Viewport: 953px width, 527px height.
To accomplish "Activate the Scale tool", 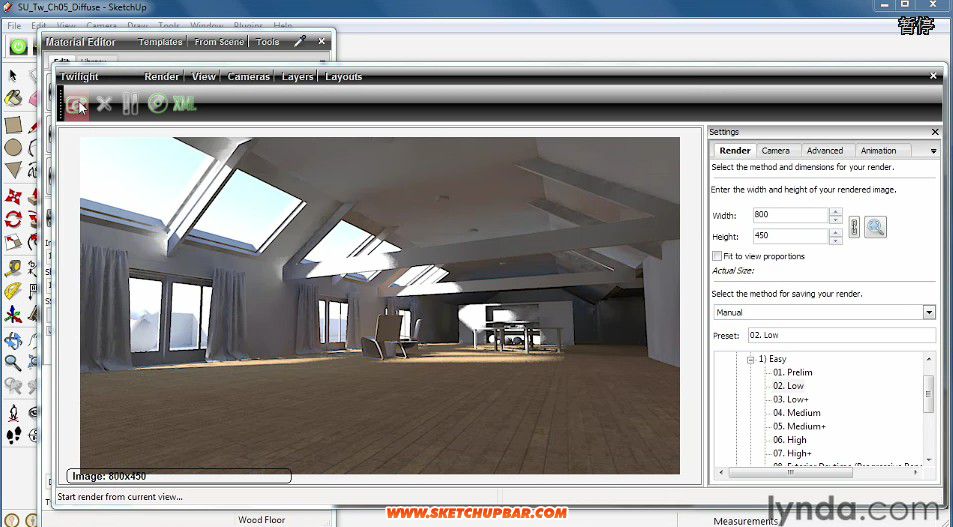I will [x=13, y=242].
